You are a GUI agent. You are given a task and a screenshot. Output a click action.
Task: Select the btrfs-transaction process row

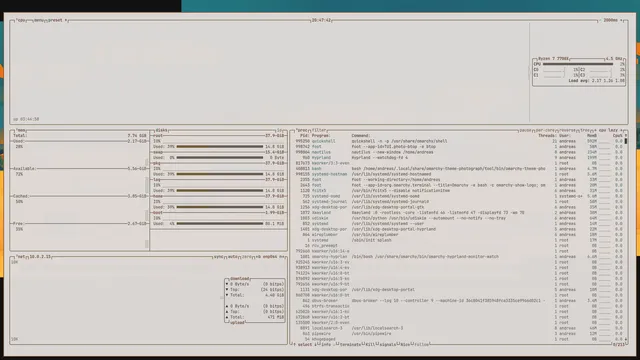[x=459, y=306]
